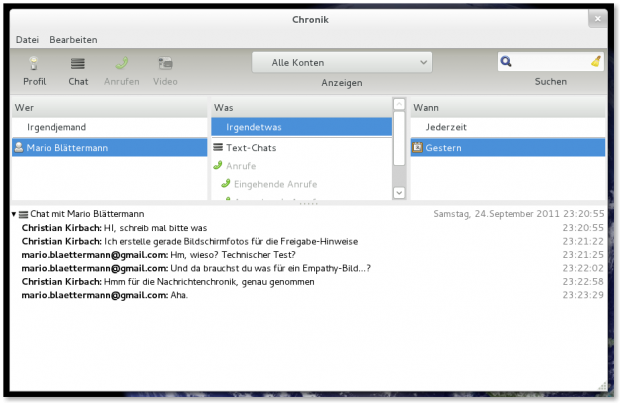Viewport: 620px width, 403px height.
Task: Select Text-Chats in the Was list
Action: (x=250, y=148)
